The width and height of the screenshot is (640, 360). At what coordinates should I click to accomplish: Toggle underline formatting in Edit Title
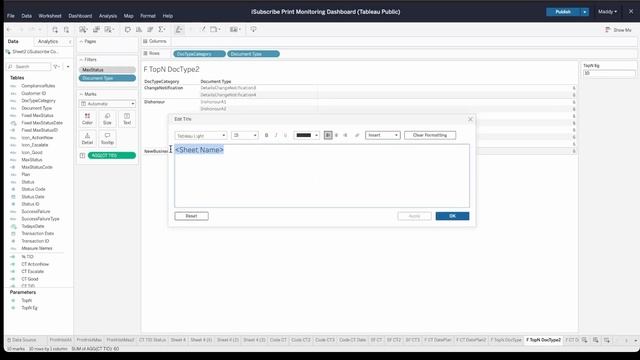[x=285, y=135]
